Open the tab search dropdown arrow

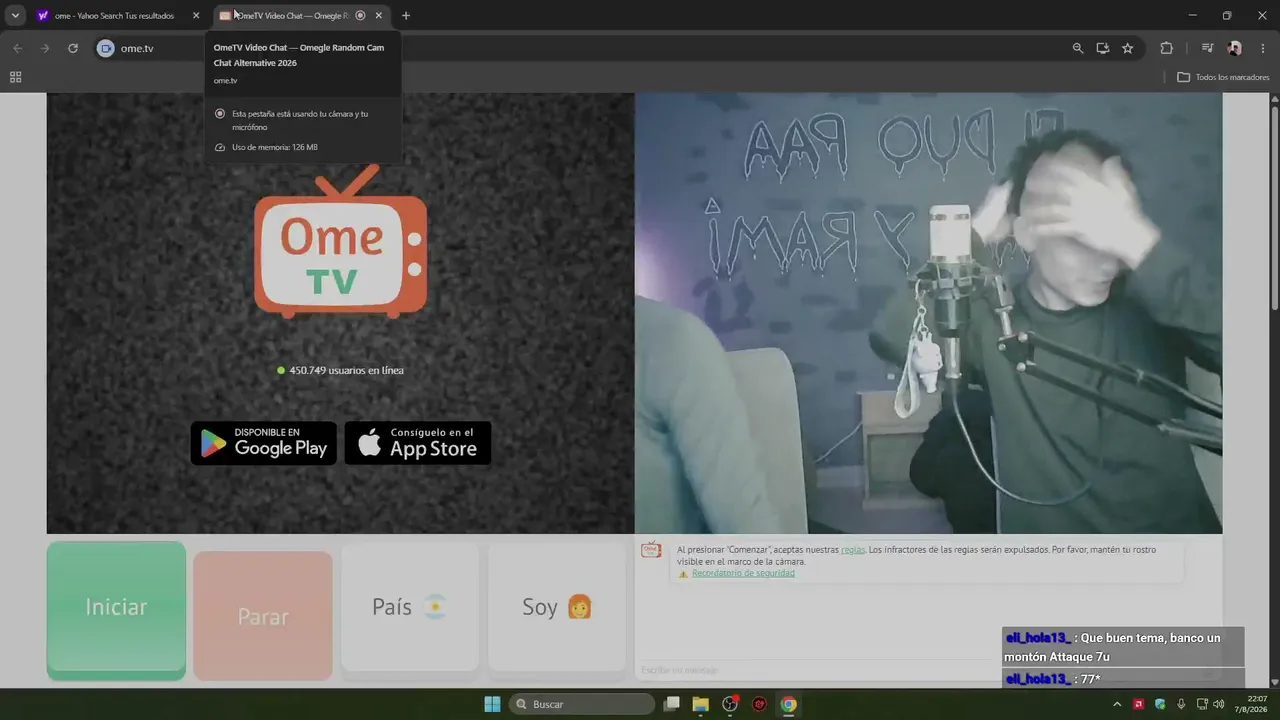pyautogui.click(x=15, y=16)
